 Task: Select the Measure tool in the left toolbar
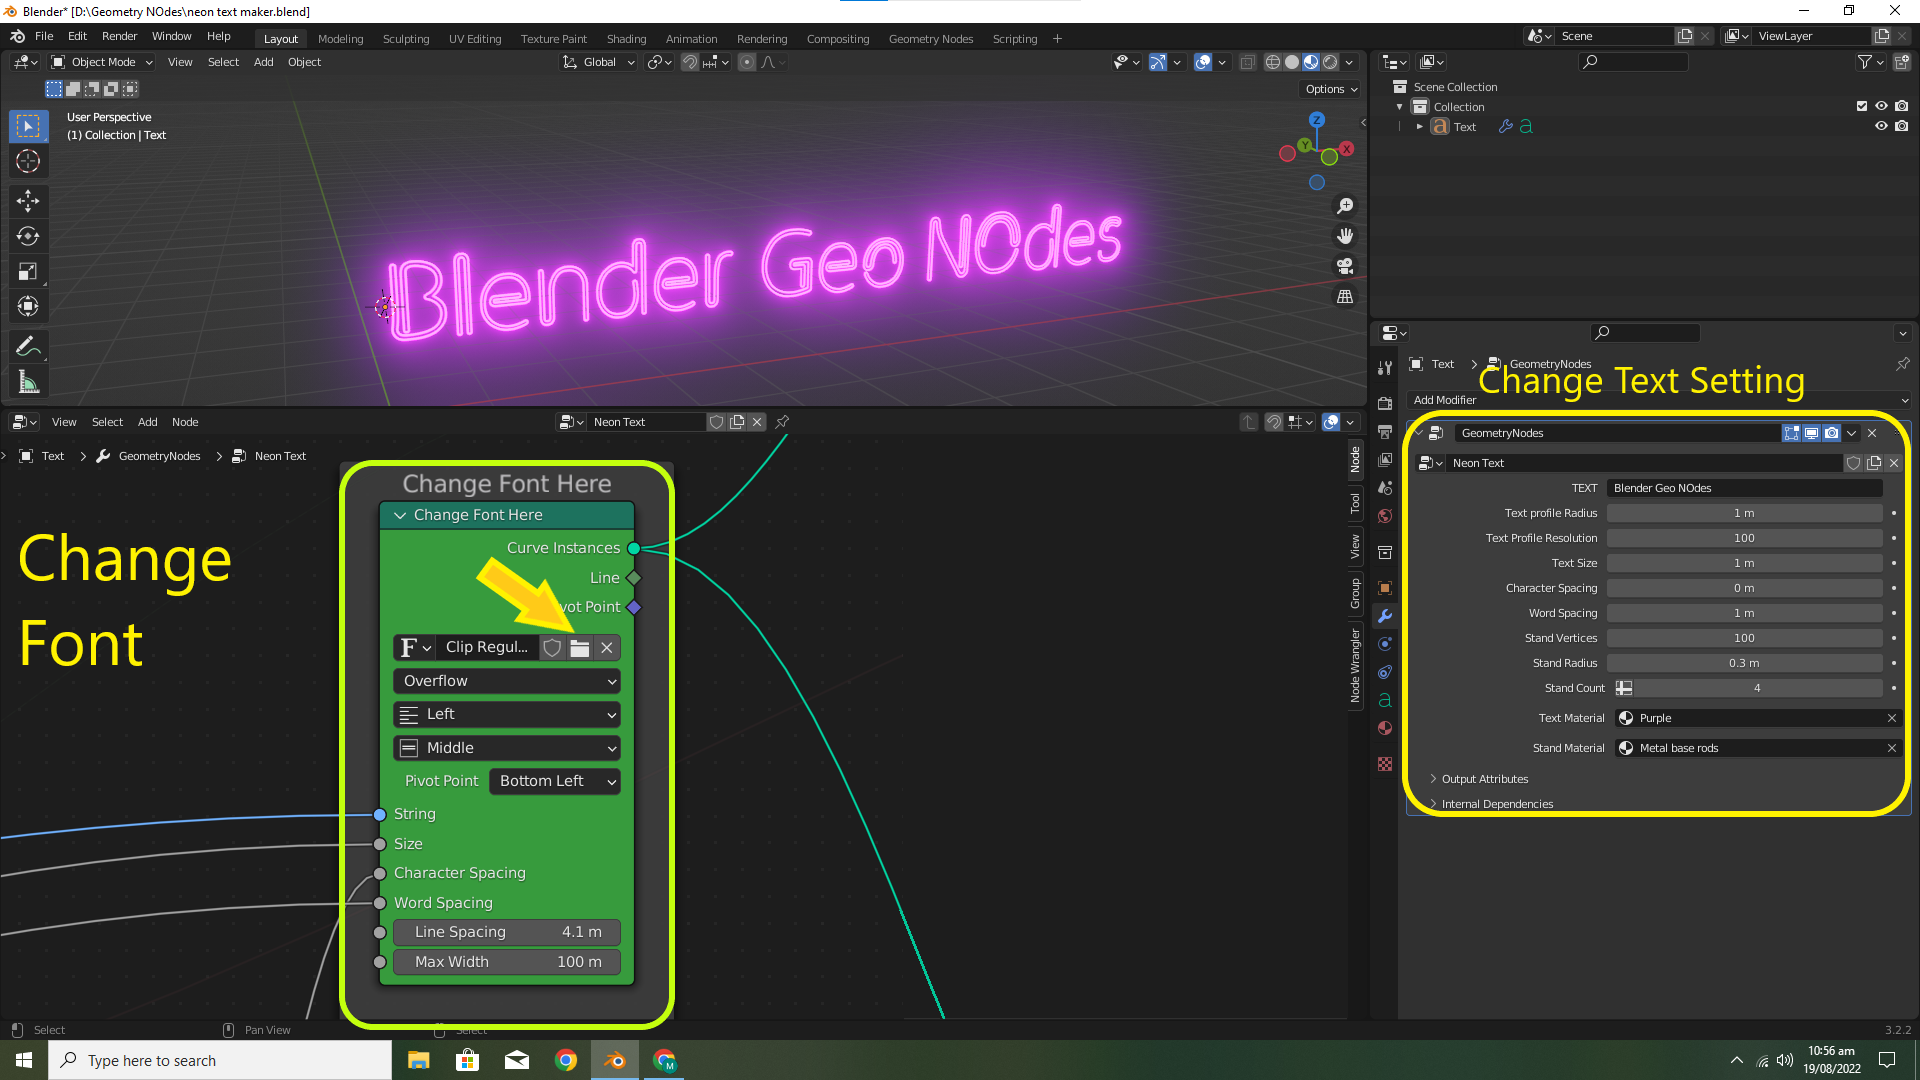28,381
